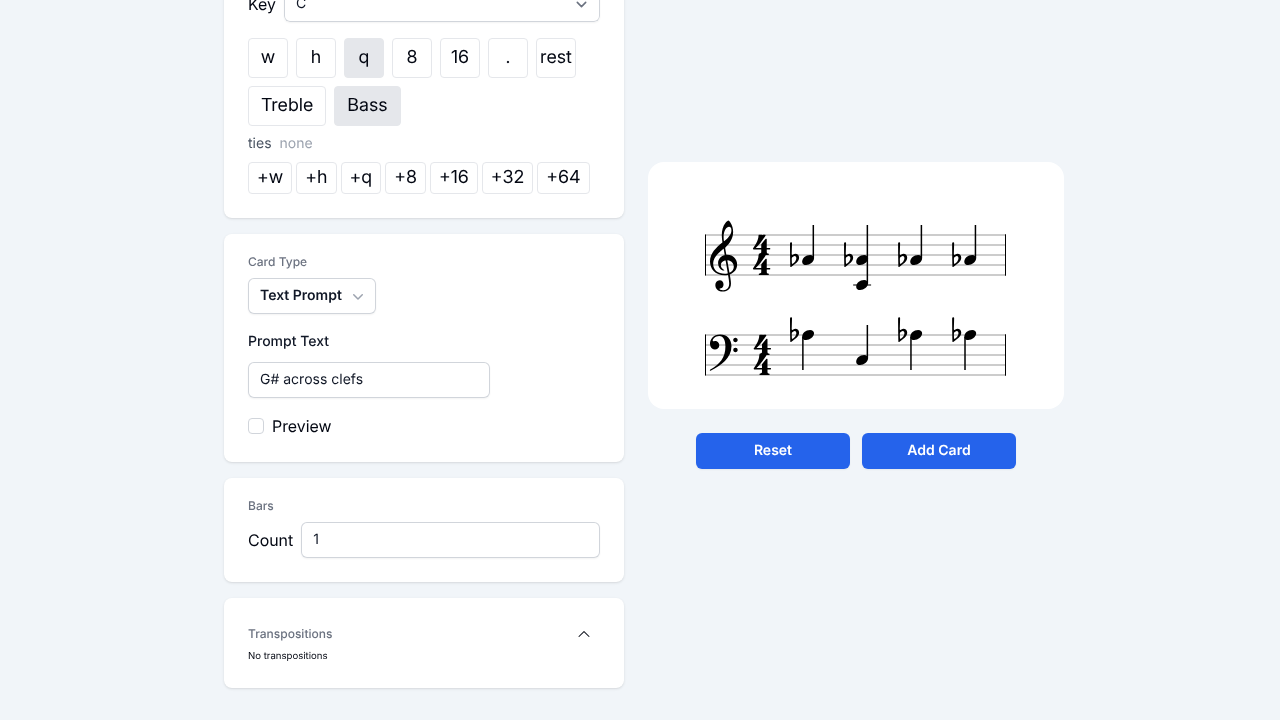The image size is (1280, 720).
Task: Click the Prompt Text input field
Action: [369, 380]
